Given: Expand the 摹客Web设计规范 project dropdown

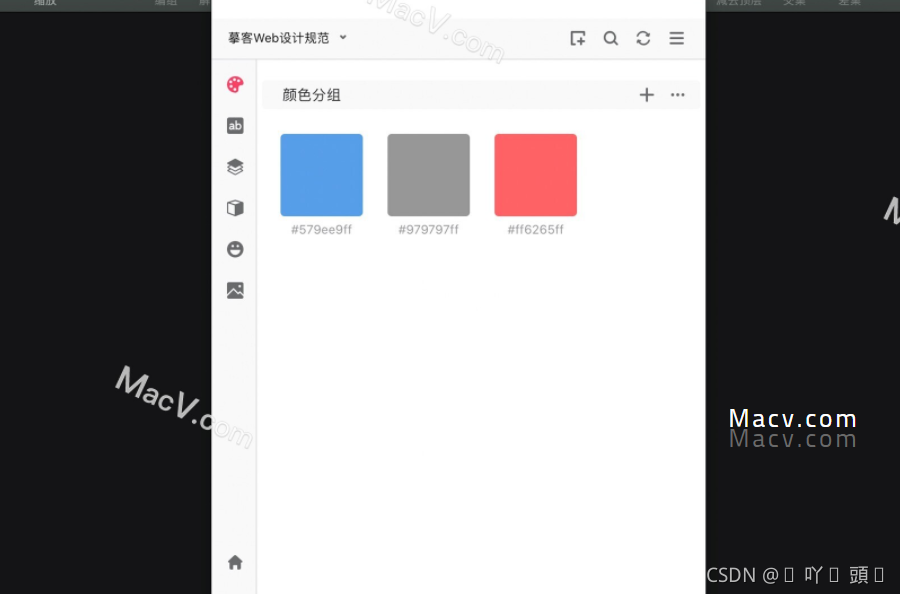Looking at the screenshot, I should click(287, 38).
